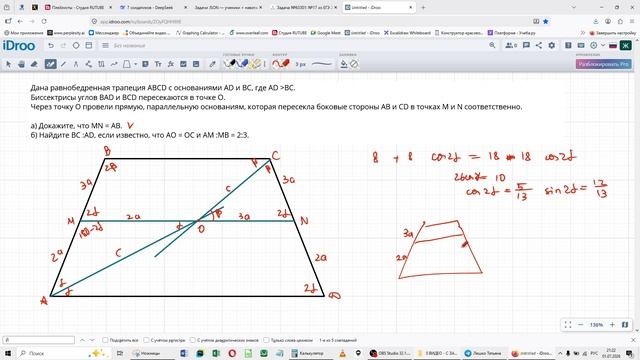Change language via Russian flag
This screenshot has width=640, height=360.
pos(613,45)
